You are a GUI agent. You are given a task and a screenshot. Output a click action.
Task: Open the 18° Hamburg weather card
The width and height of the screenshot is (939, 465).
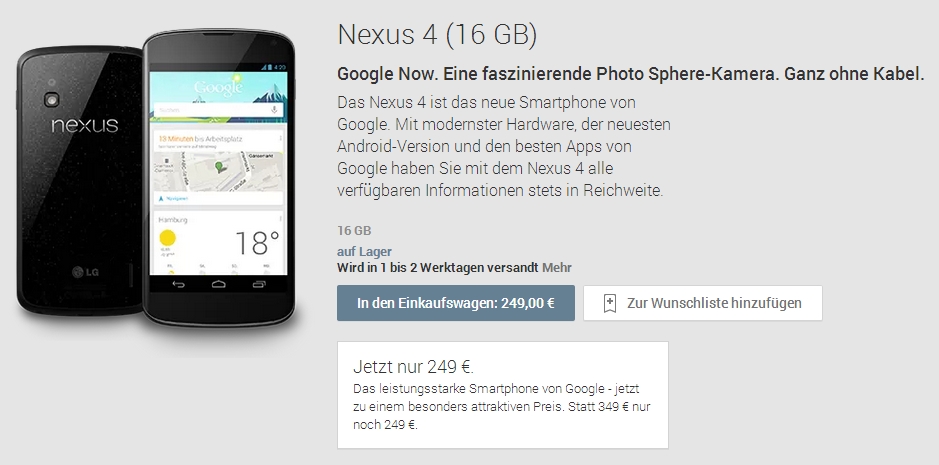coord(219,242)
